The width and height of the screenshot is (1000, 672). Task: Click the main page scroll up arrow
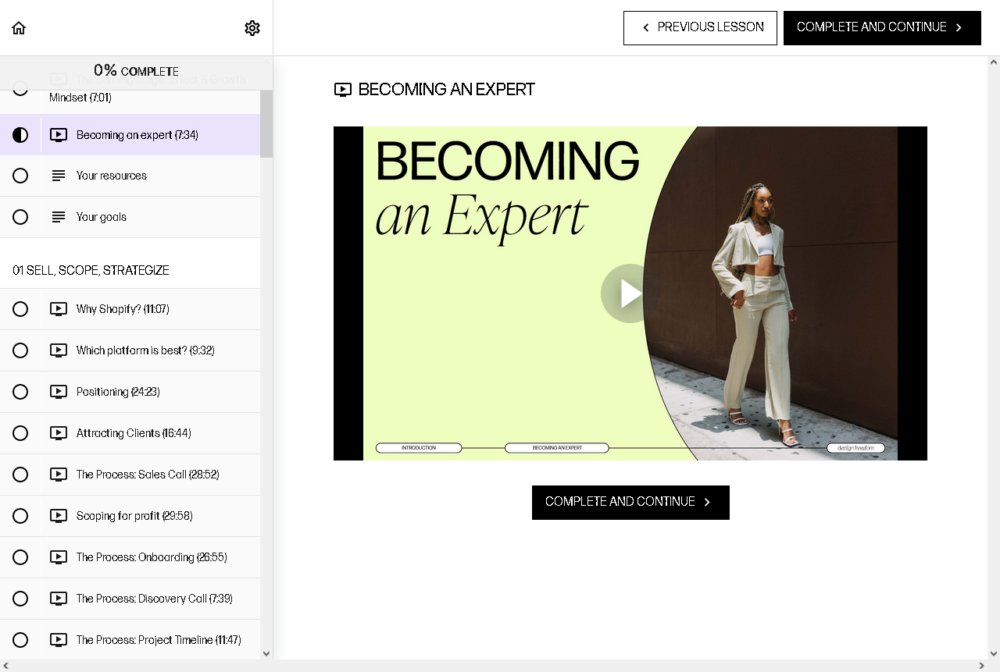click(x=993, y=62)
